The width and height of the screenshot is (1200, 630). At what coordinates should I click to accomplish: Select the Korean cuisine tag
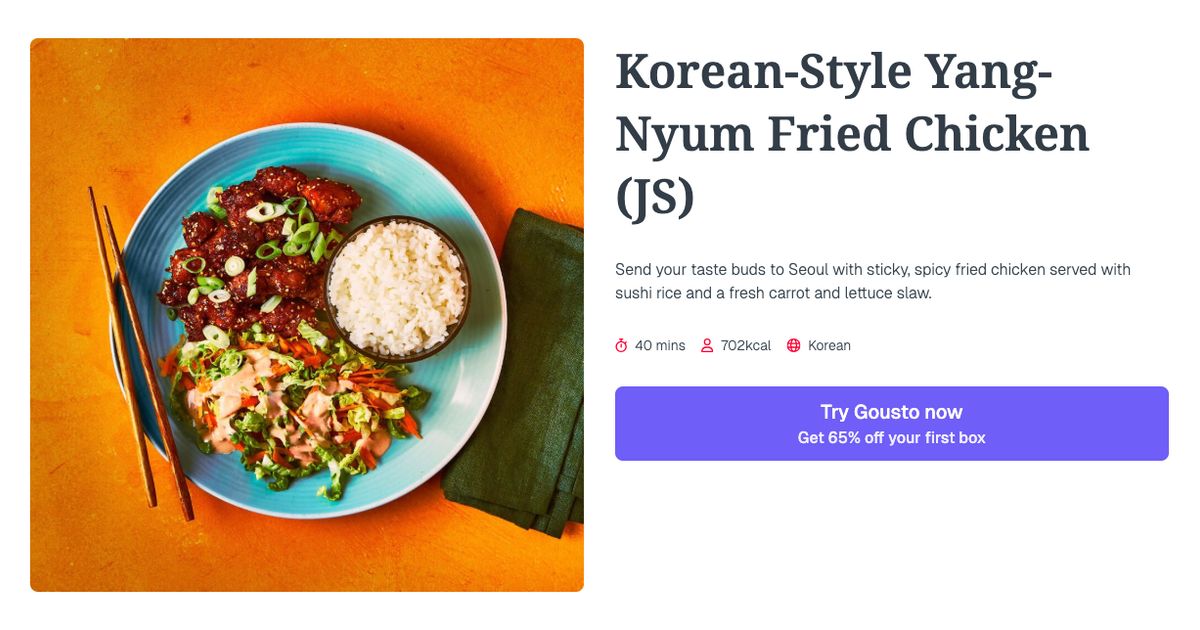[828, 345]
